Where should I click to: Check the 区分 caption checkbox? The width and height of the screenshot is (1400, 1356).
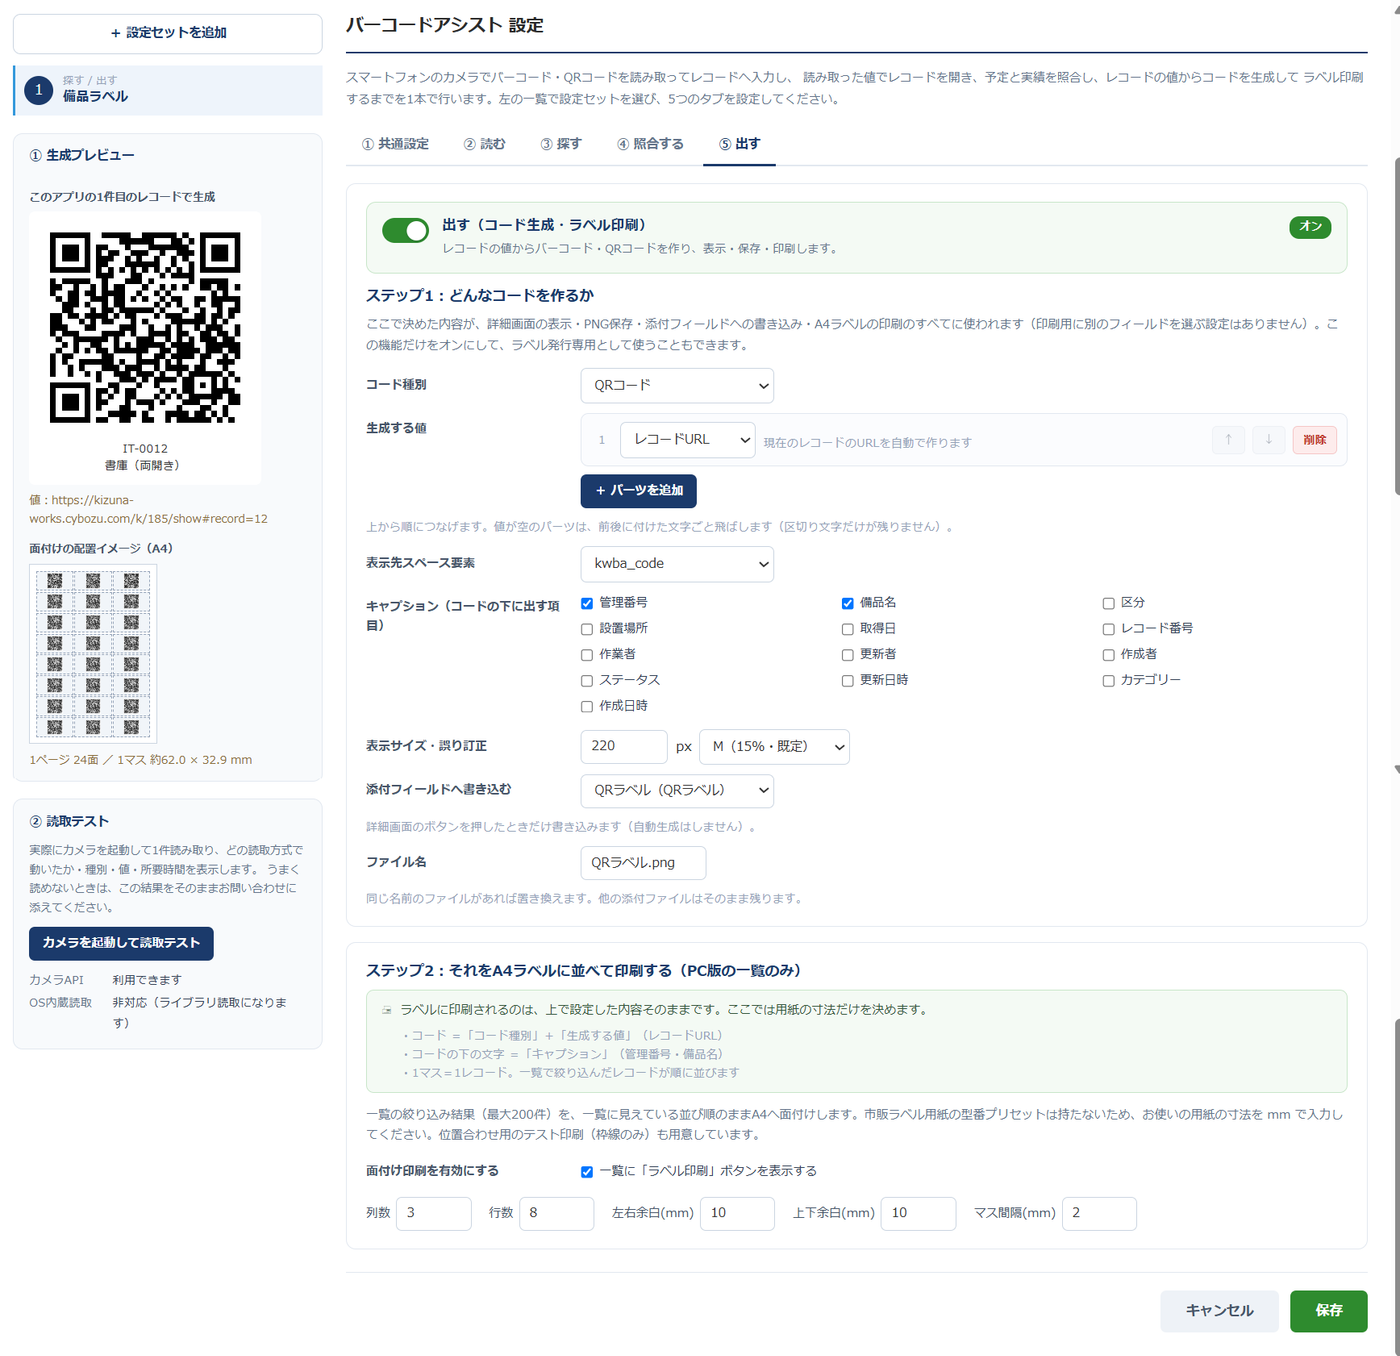coord(1108,603)
